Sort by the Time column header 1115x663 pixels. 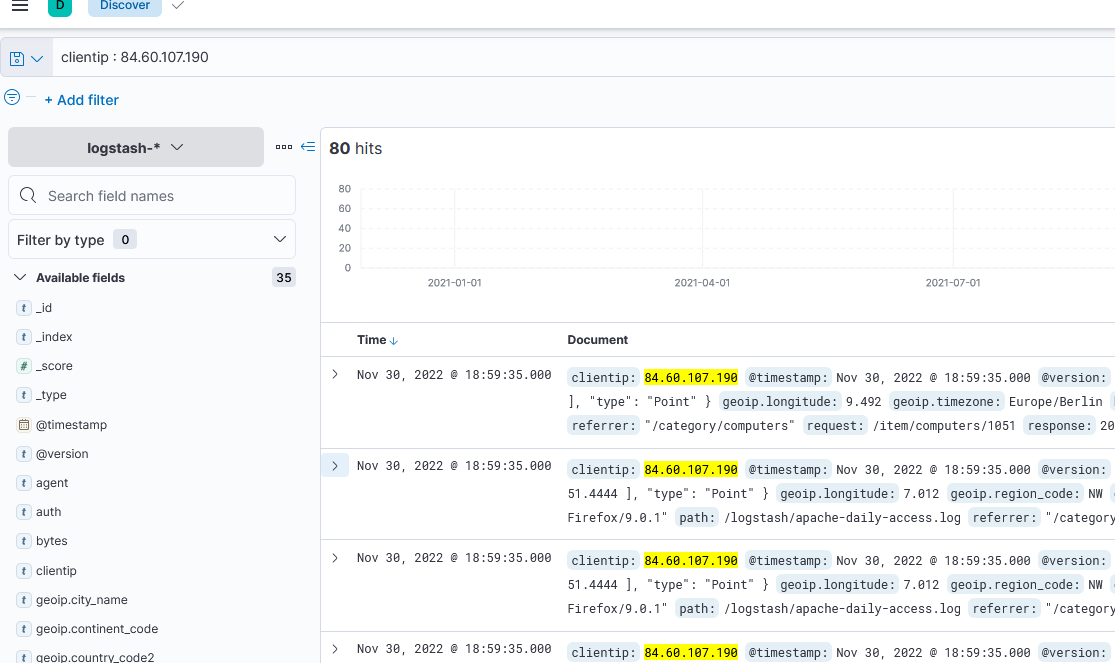click(371, 340)
